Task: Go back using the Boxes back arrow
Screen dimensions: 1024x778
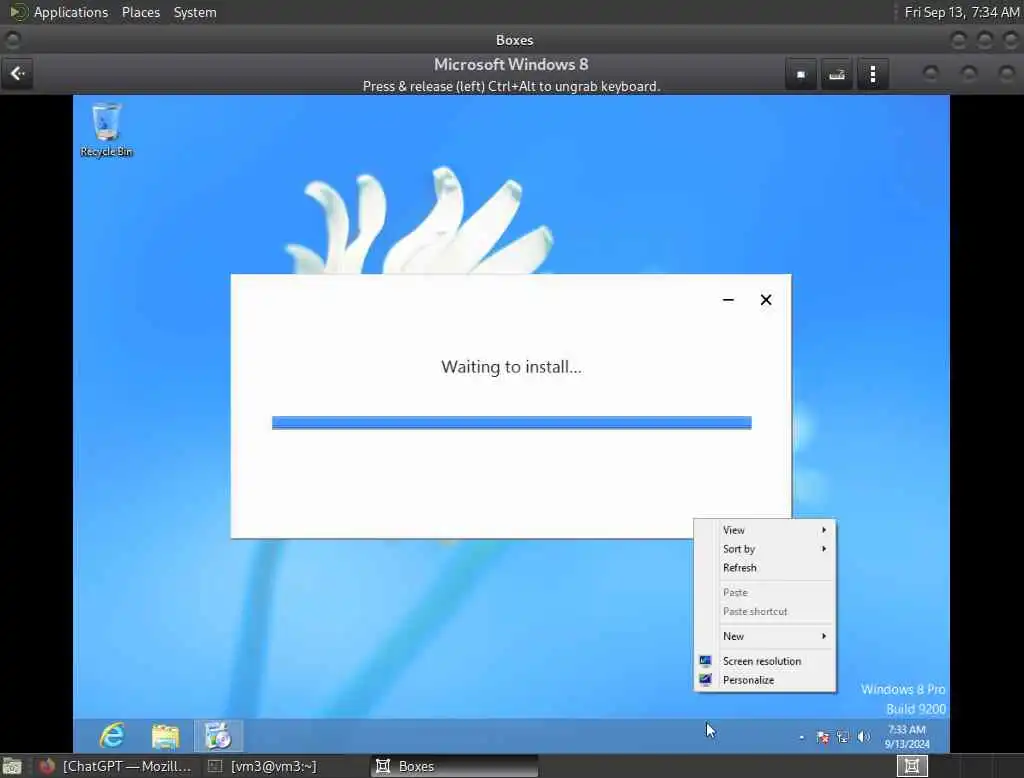Action: click(x=18, y=74)
